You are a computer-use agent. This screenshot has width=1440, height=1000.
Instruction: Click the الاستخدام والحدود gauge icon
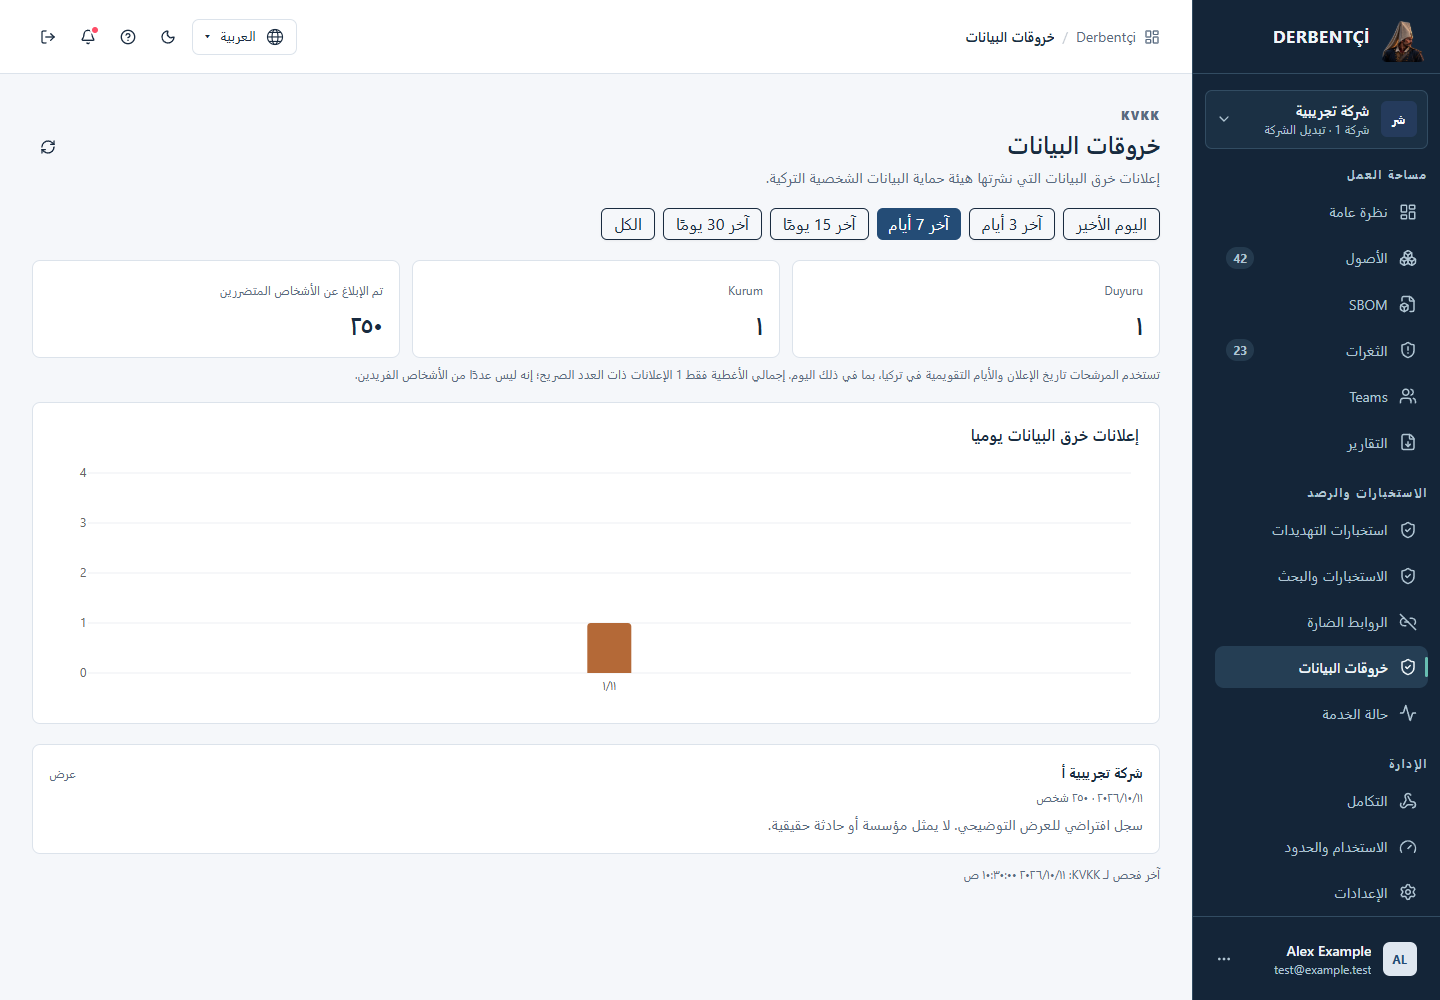click(x=1408, y=847)
